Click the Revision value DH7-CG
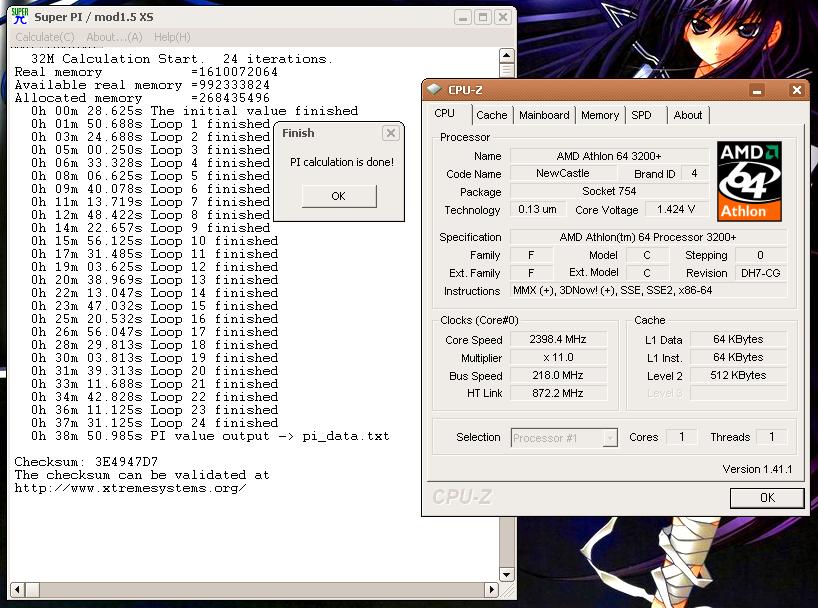The image size is (818, 608). point(760,273)
